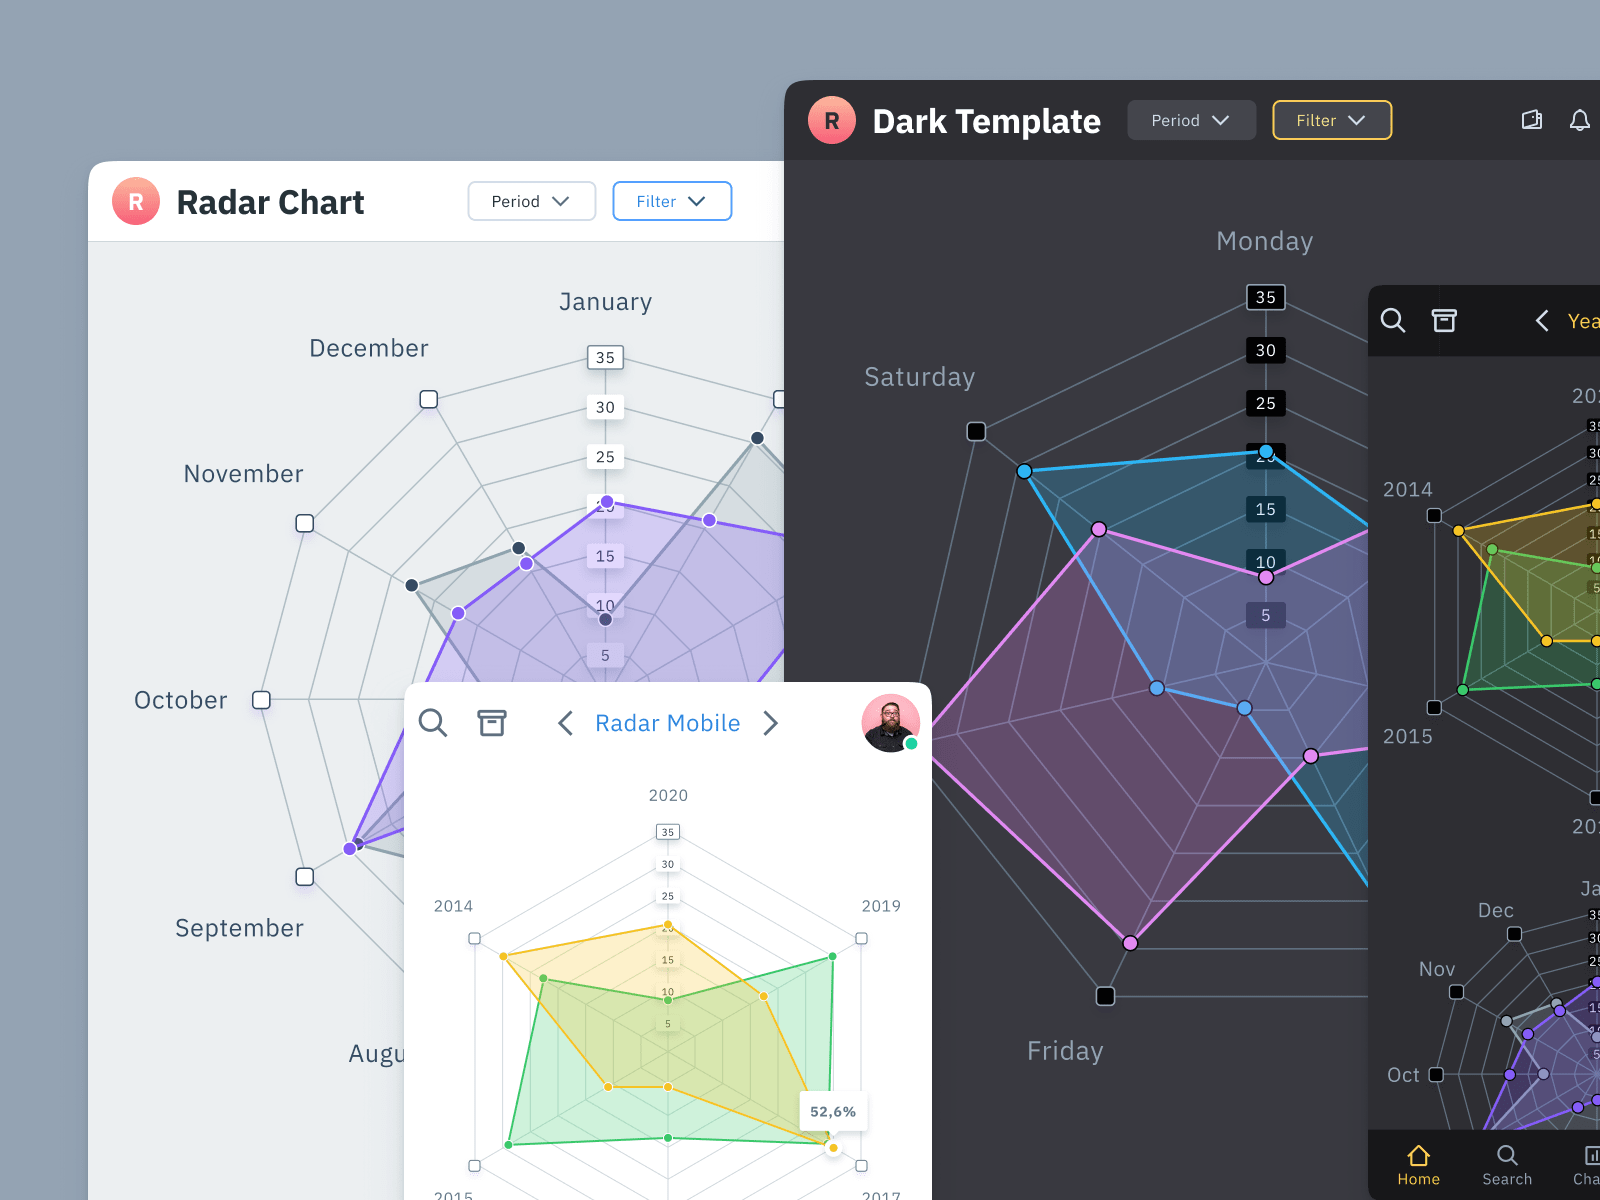Screen dimensions: 1600x1200
Task: Click the wallet icon in Dark Template header
Action: click(1531, 120)
